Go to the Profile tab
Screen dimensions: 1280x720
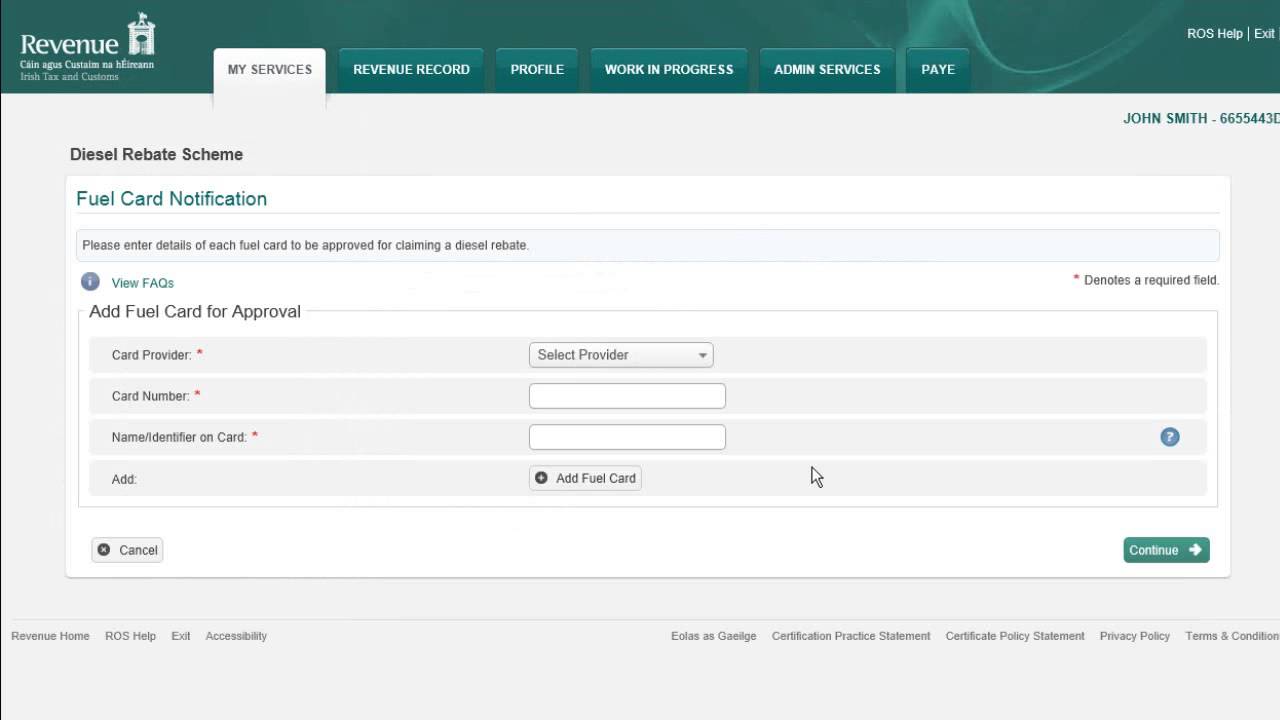[x=537, y=70]
